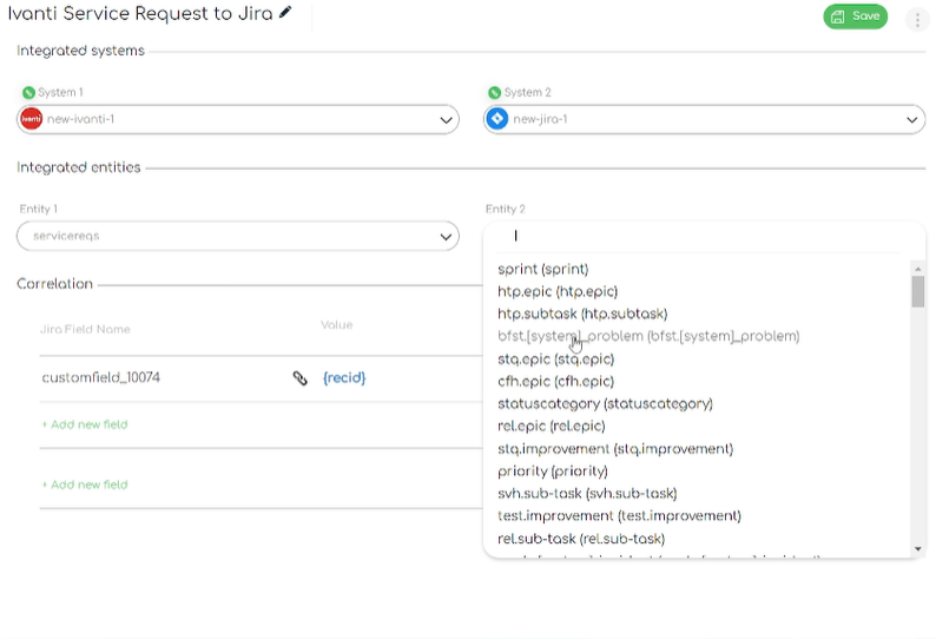Open the Entity 1 servicereqs dropdown
Screen dimensions: 936x639
click(x=446, y=236)
